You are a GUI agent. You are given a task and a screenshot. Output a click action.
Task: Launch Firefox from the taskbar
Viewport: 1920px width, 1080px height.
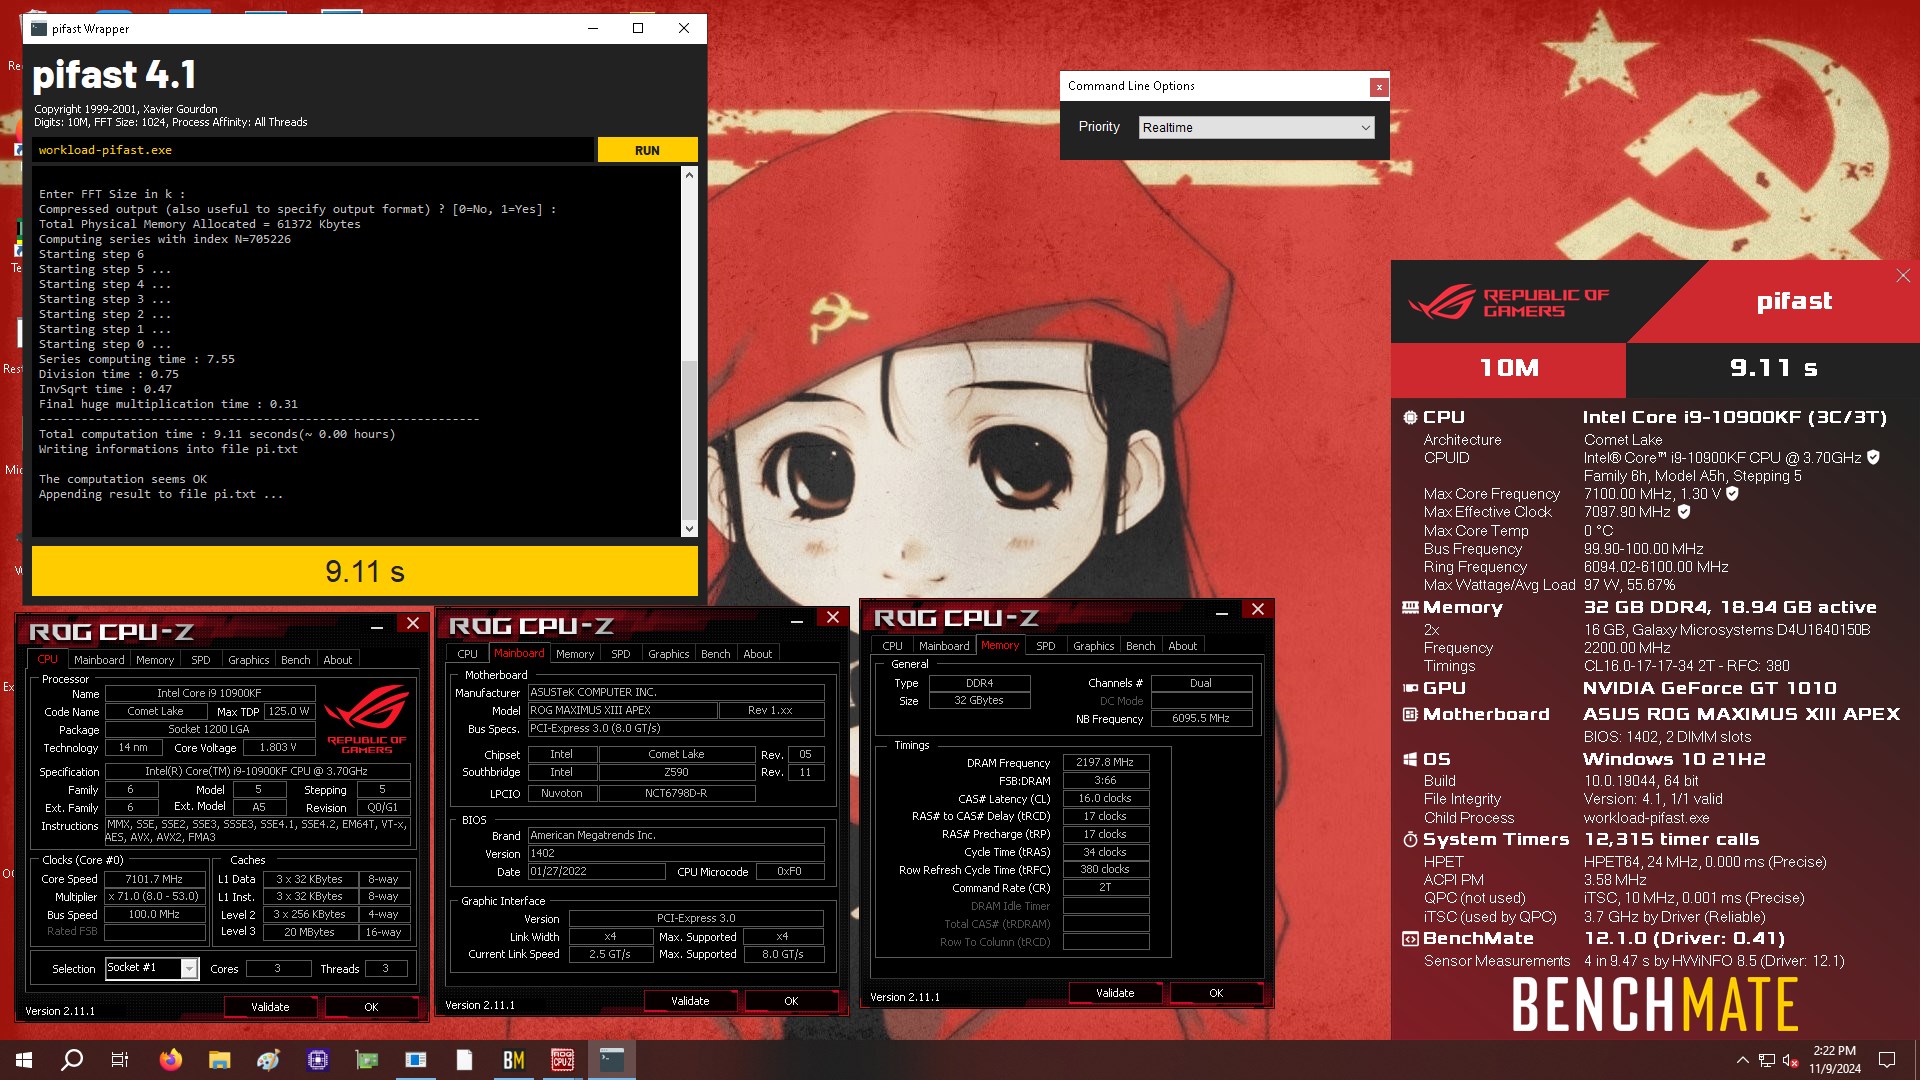pyautogui.click(x=171, y=1060)
